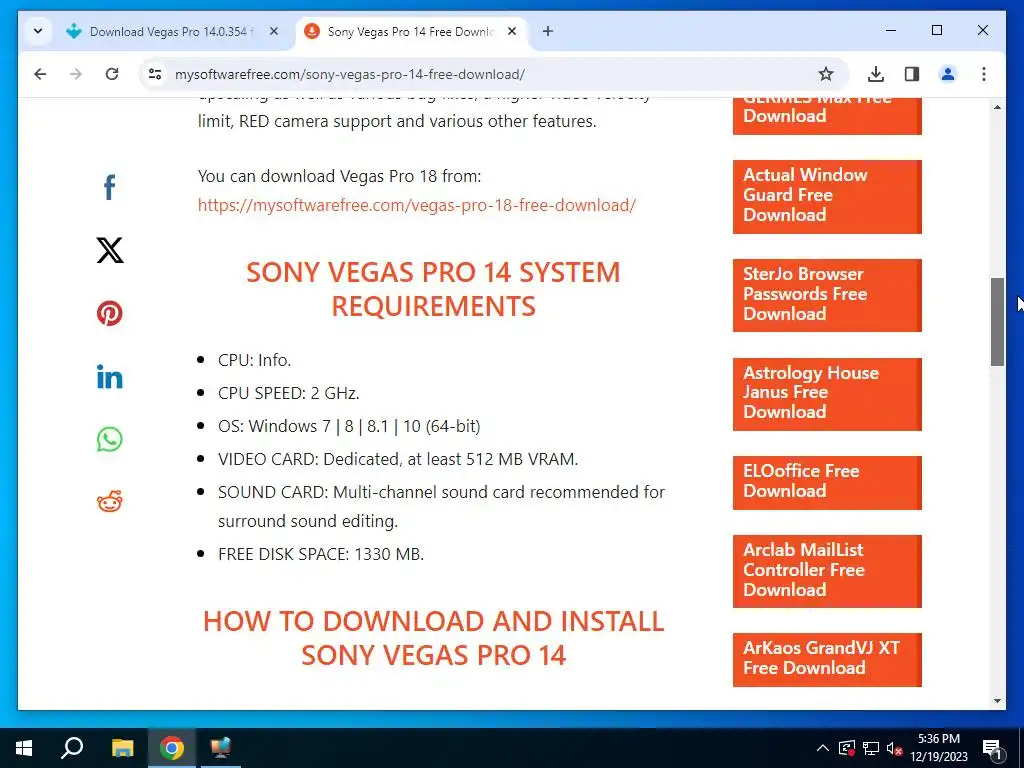Reload the current page
The height and width of the screenshot is (768, 1024).
tap(112, 74)
